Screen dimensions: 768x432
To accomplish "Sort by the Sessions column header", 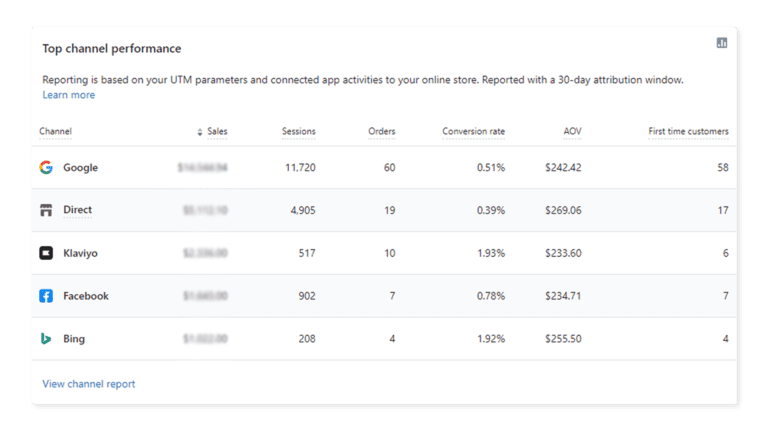I will (298, 131).
